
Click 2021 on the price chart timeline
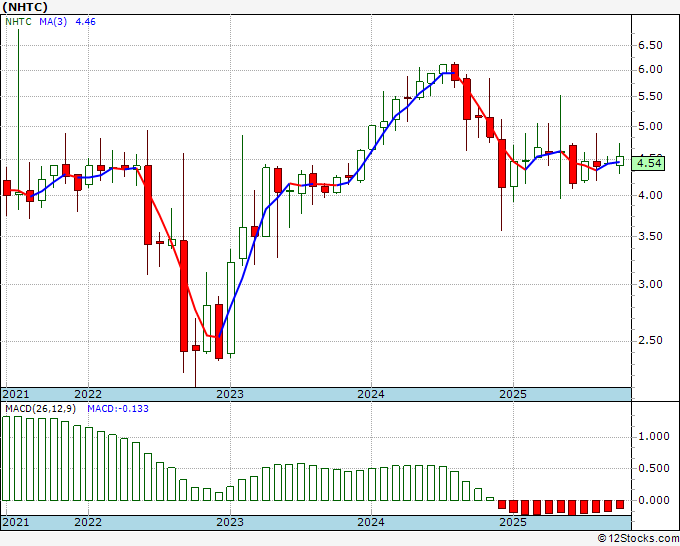click(x=16, y=394)
